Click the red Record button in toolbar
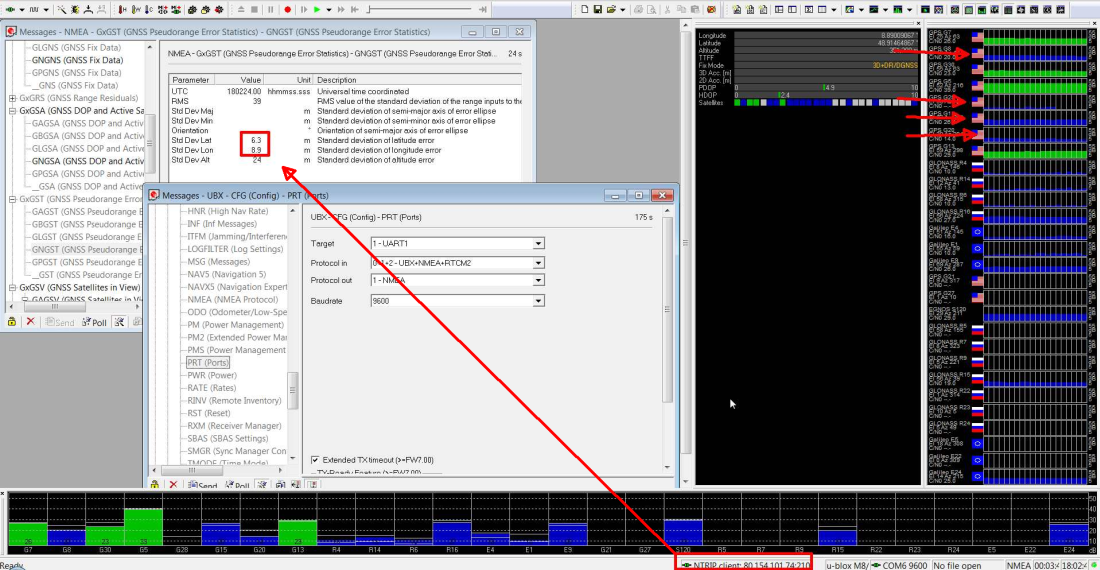This screenshot has height=570, width=1100. [x=287, y=9]
